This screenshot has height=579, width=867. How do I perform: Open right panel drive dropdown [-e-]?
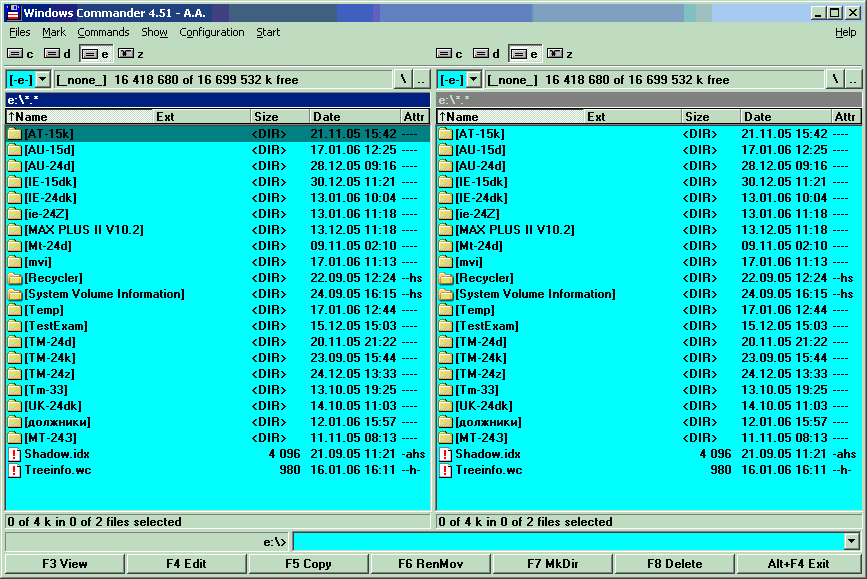473,80
